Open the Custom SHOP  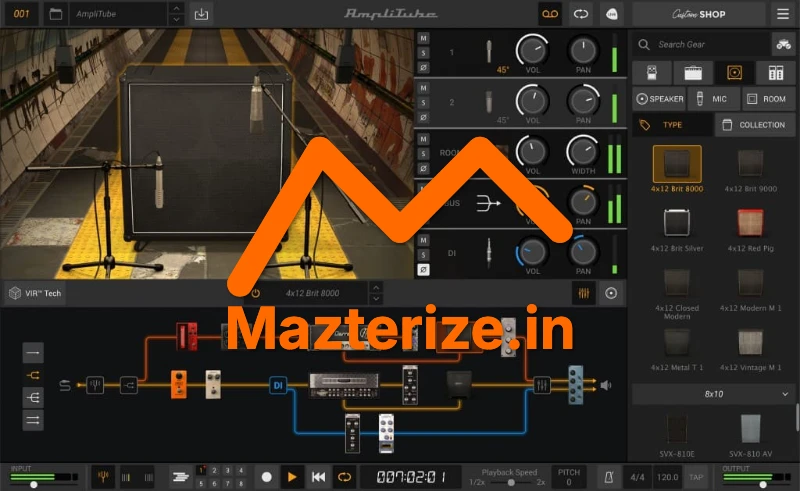tap(698, 14)
